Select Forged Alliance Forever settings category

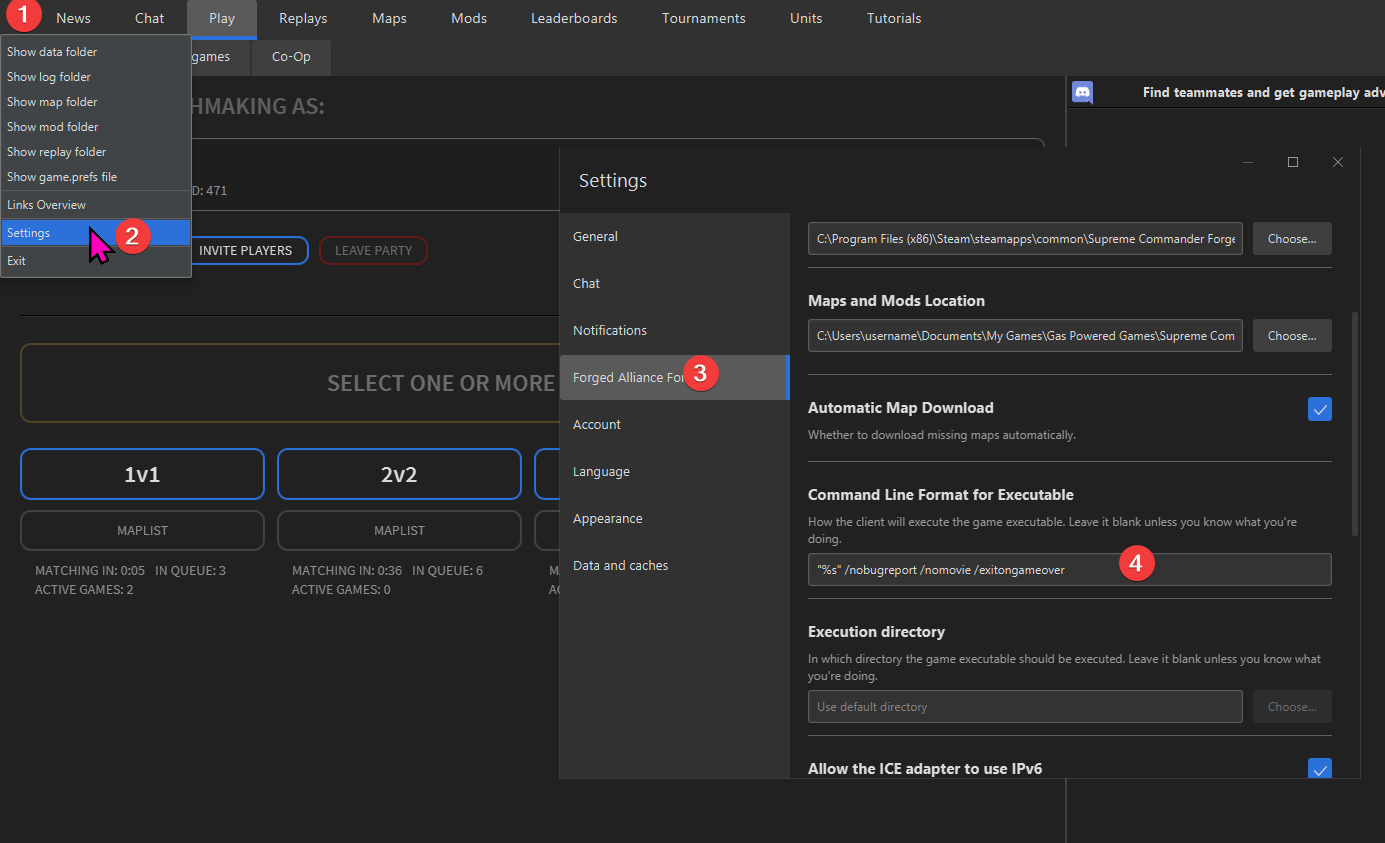click(674, 378)
